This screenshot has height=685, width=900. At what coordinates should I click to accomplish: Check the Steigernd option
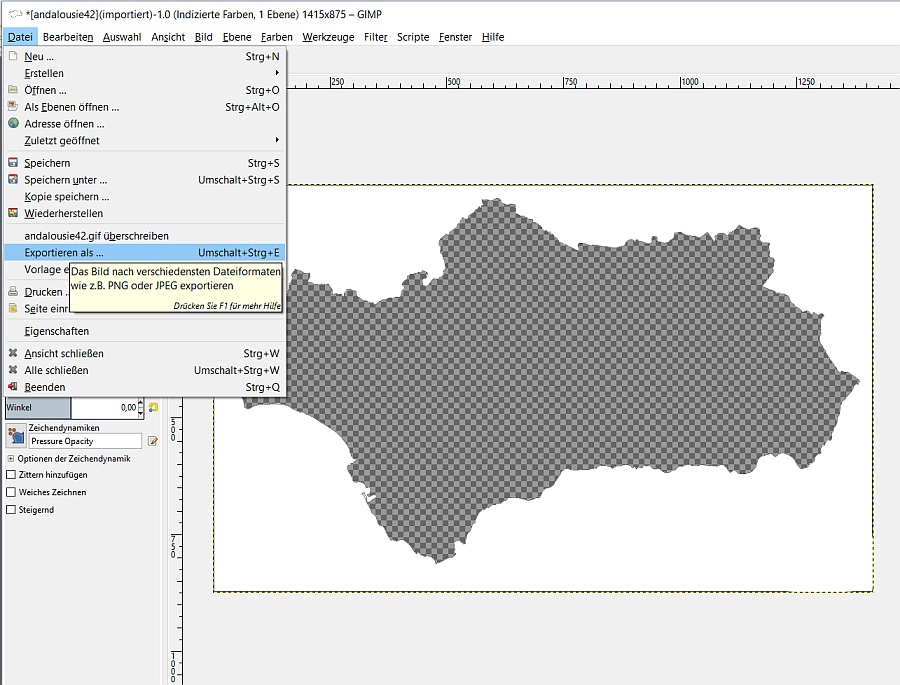[x=11, y=509]
